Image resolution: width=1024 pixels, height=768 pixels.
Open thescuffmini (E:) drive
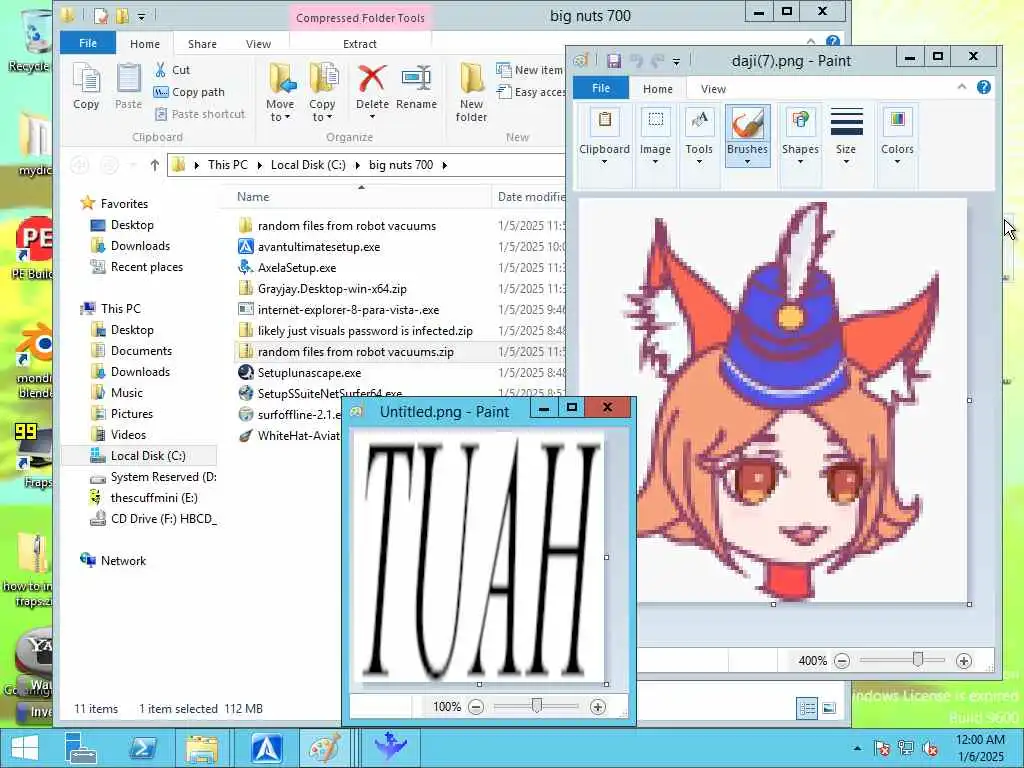pos(153,498)
